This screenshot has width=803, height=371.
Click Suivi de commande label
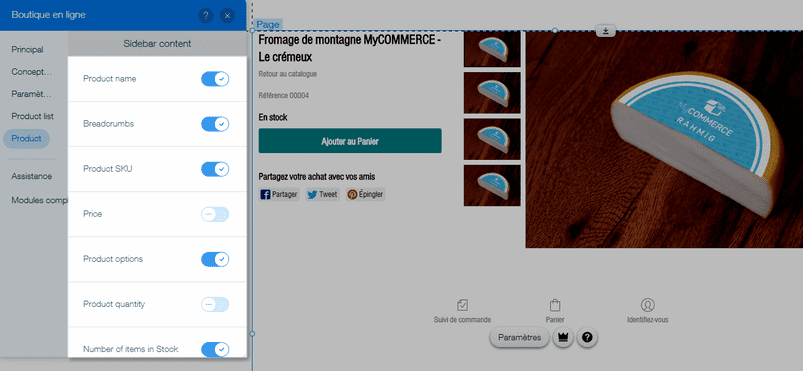pos(462,320)
